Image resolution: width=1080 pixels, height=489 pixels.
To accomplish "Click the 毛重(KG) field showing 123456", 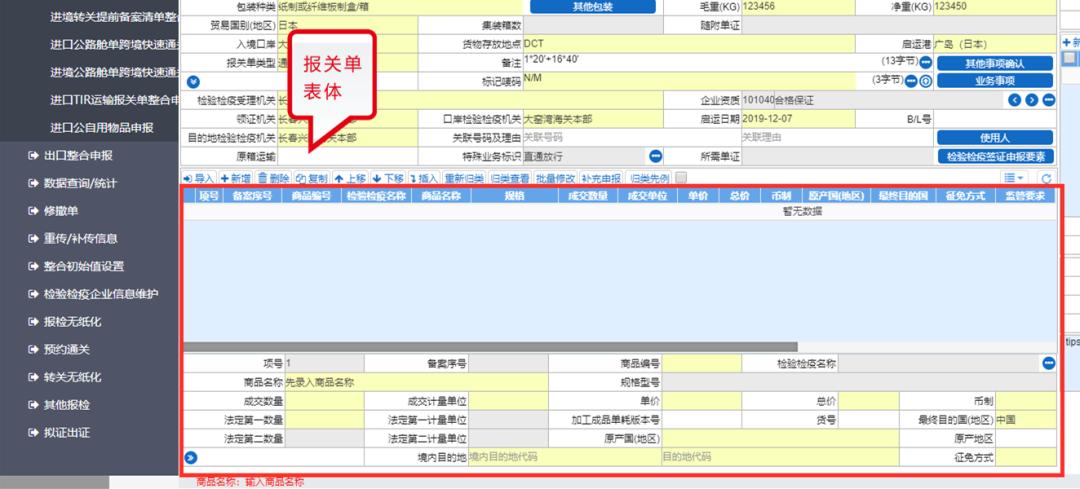I will [x=798, y=7].
